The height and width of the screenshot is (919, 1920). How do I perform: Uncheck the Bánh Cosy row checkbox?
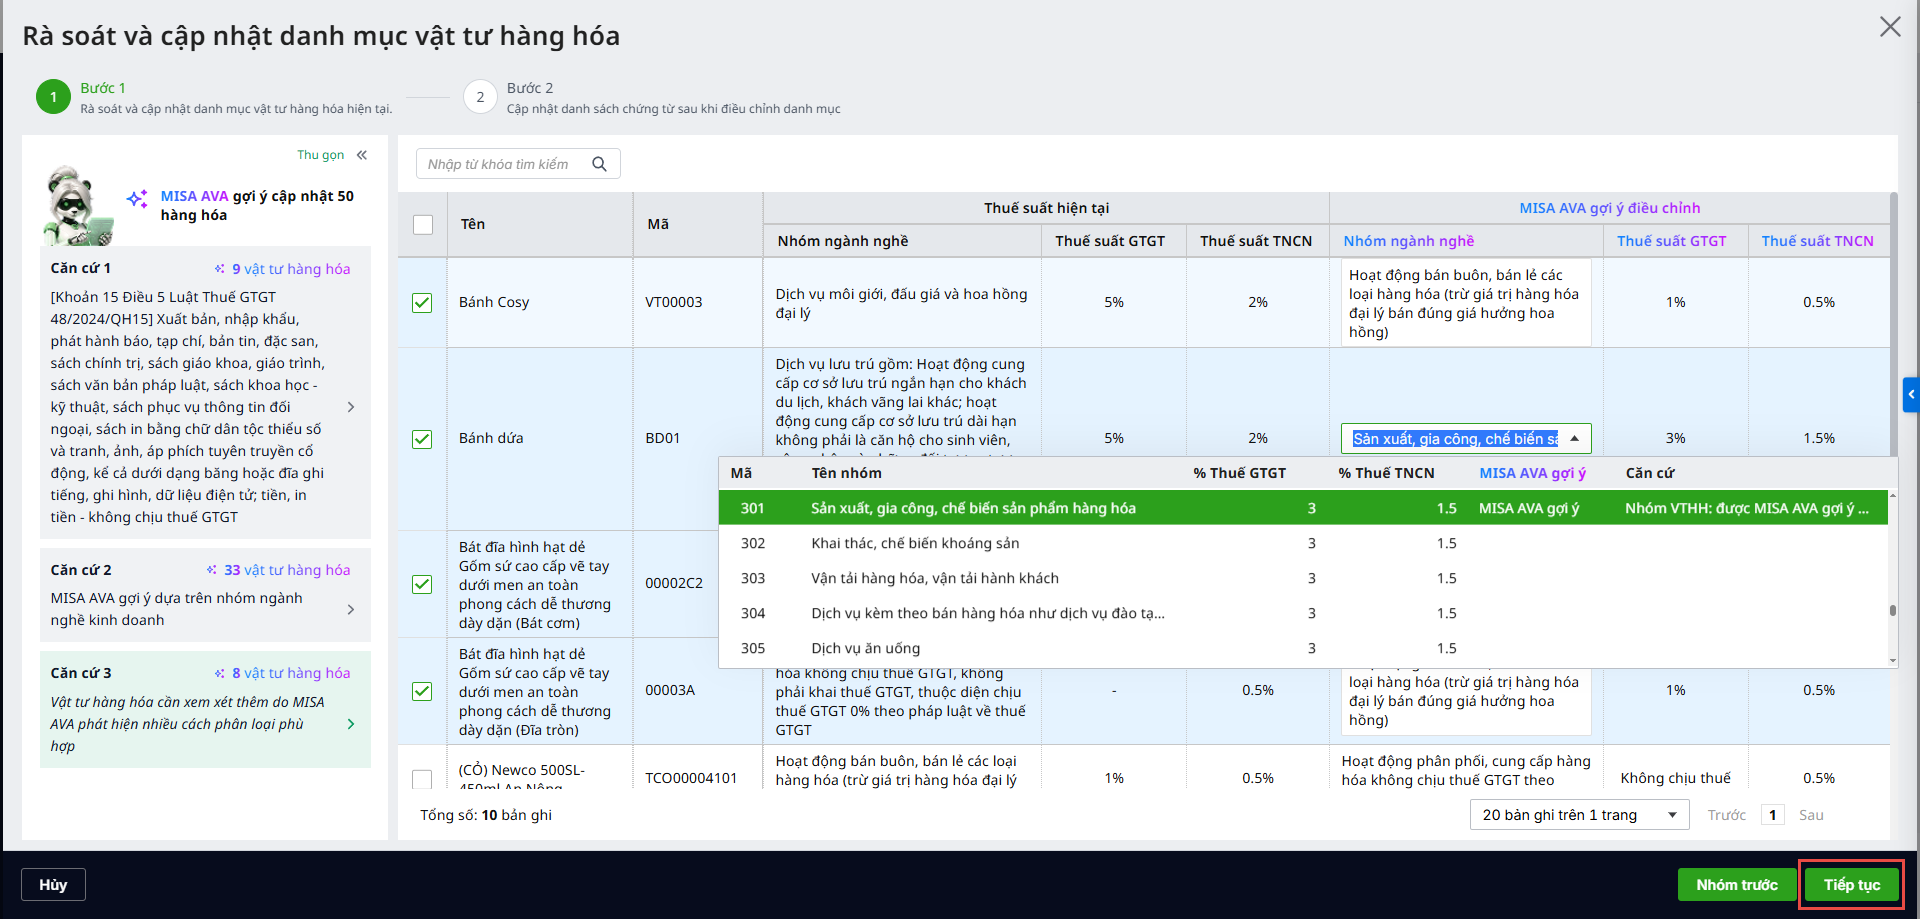coord(422,303)
